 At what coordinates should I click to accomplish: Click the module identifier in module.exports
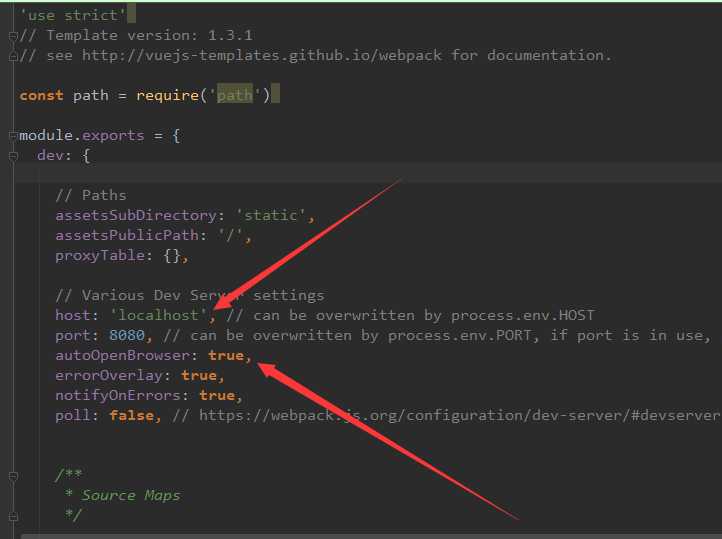pos(46,135)
